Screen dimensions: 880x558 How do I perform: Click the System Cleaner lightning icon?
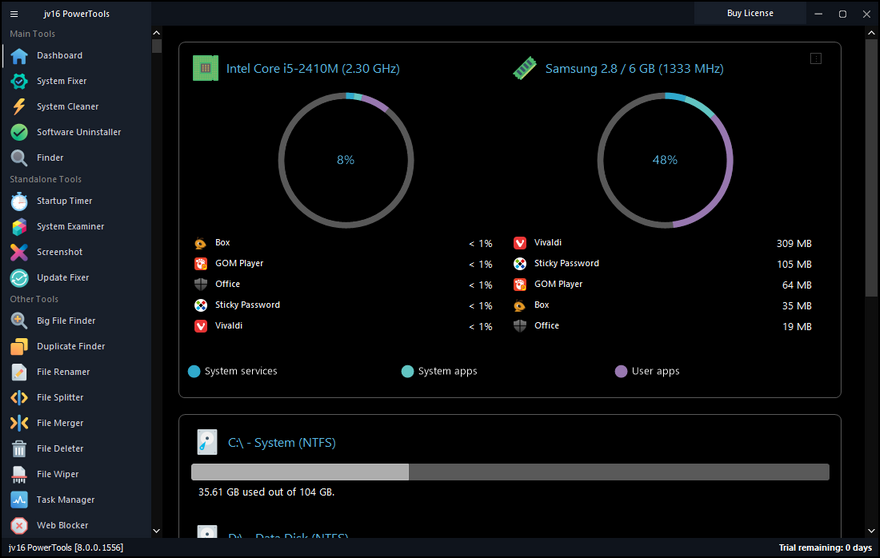click(x=19, y=107)
